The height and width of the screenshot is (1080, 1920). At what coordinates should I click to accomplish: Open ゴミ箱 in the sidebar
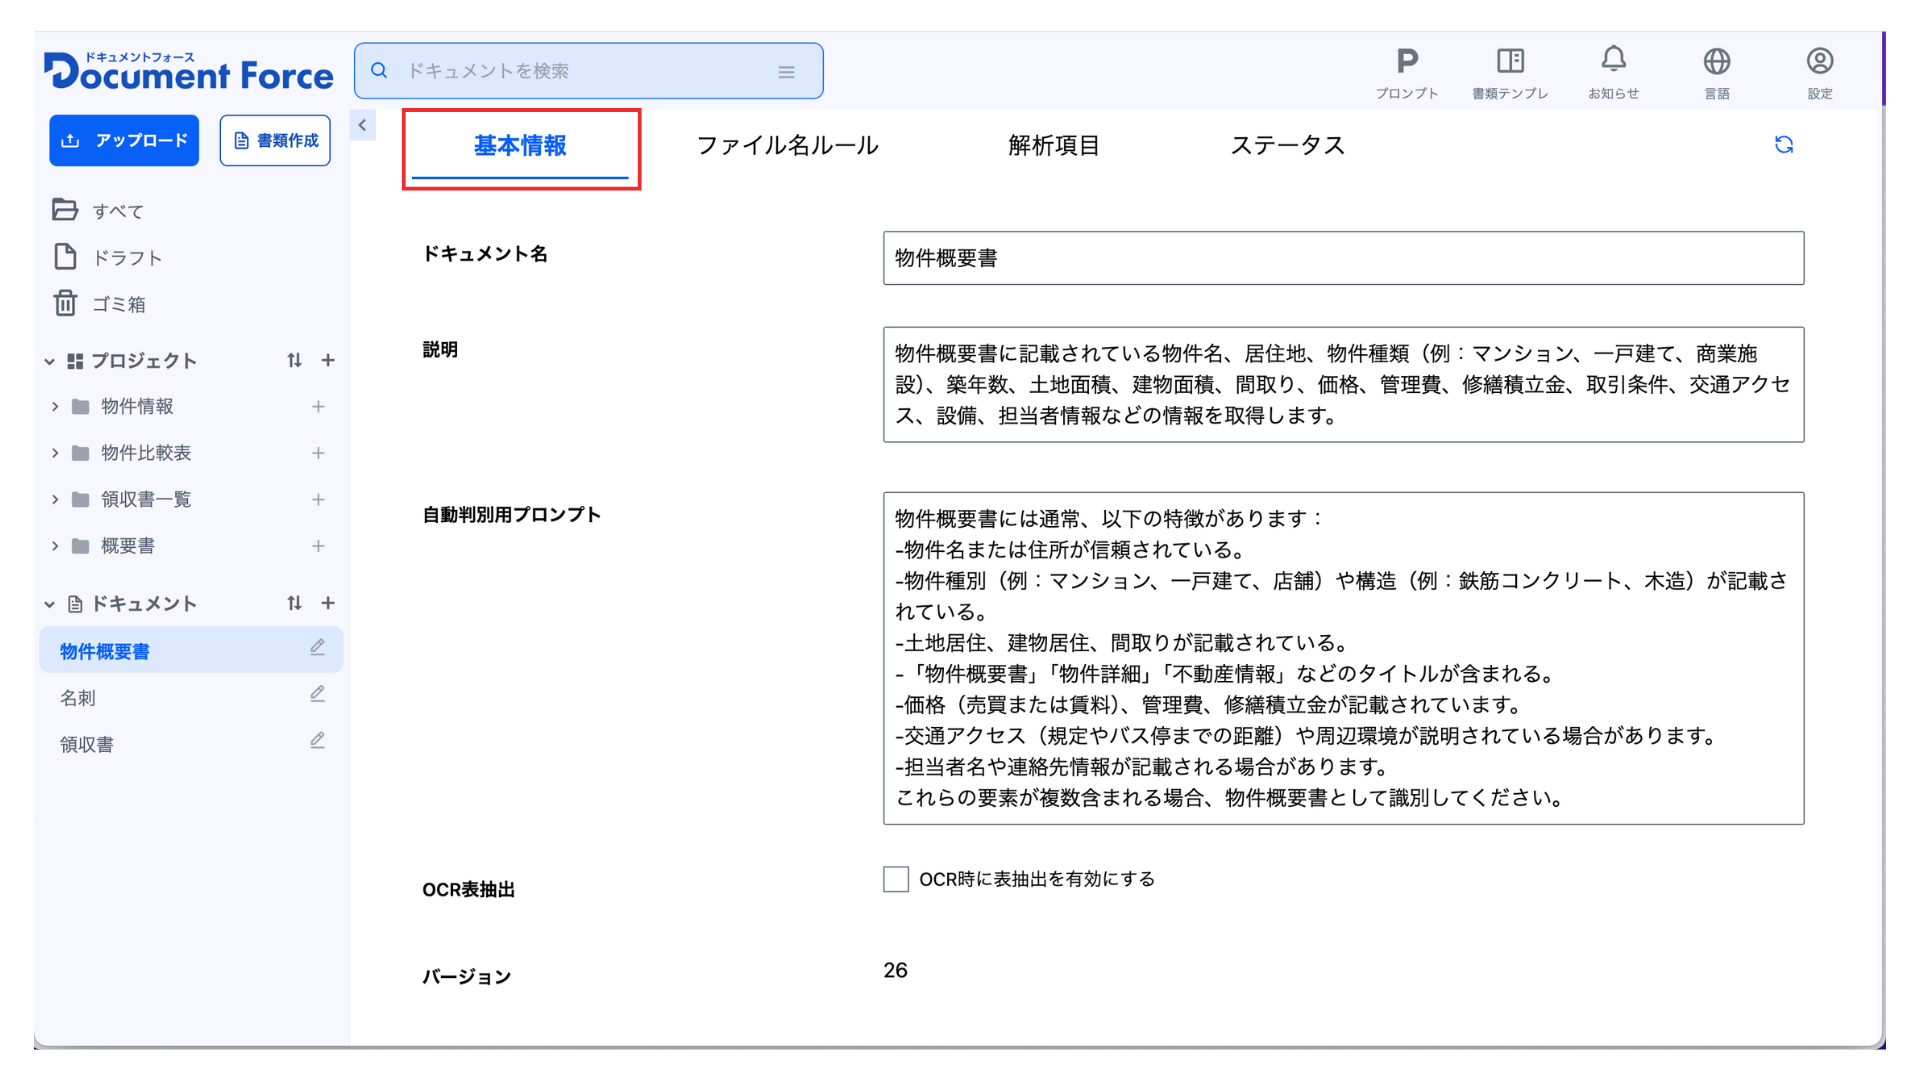[99, 303]
